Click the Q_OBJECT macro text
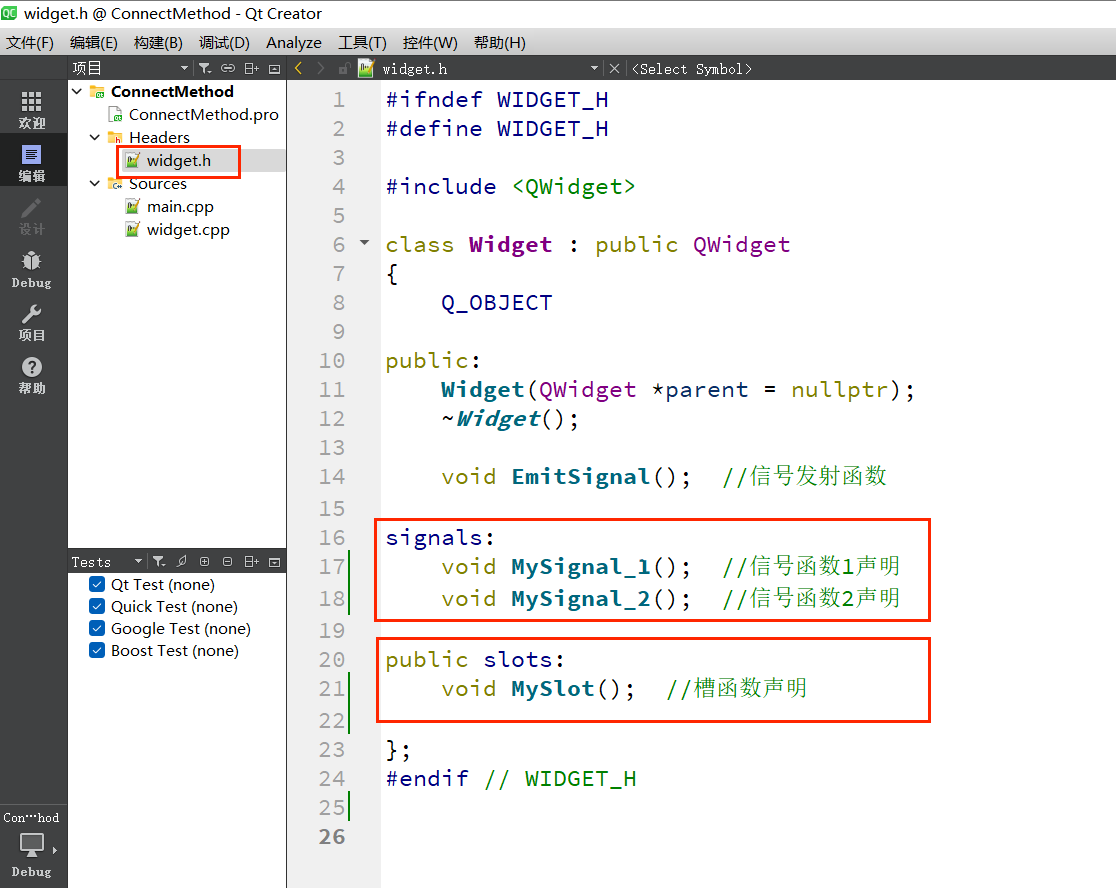The image size is (1116, 888). (x=497, y=302)
